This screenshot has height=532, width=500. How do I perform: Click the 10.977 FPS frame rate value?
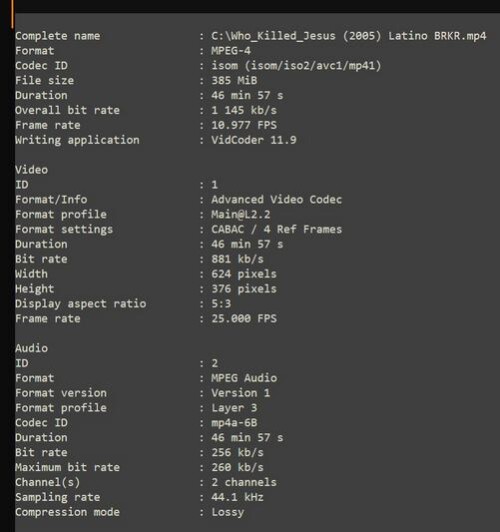[244, 125]
